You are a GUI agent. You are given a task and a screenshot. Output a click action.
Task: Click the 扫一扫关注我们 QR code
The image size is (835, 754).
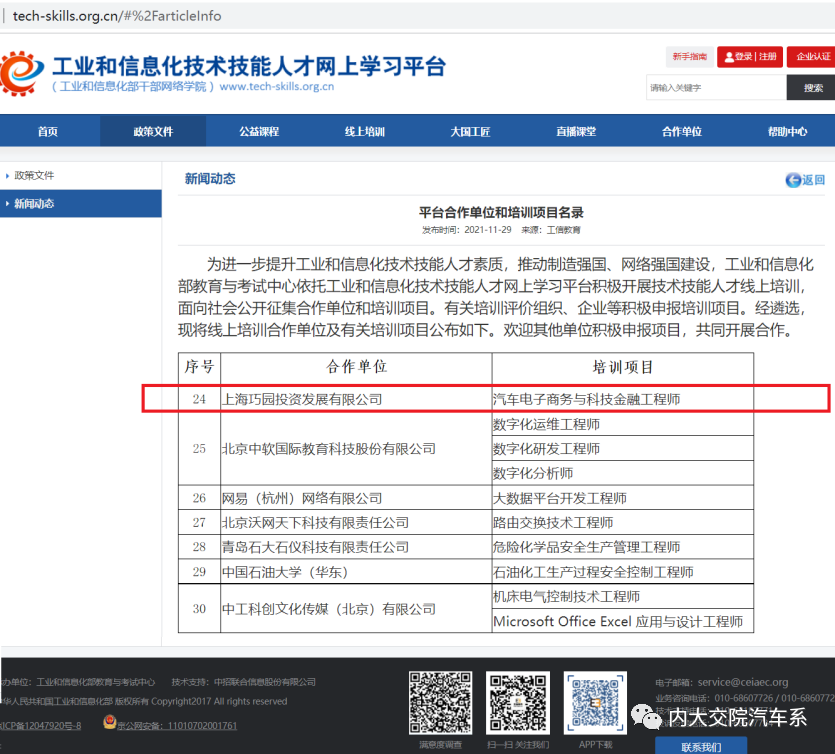coord(518,702)
